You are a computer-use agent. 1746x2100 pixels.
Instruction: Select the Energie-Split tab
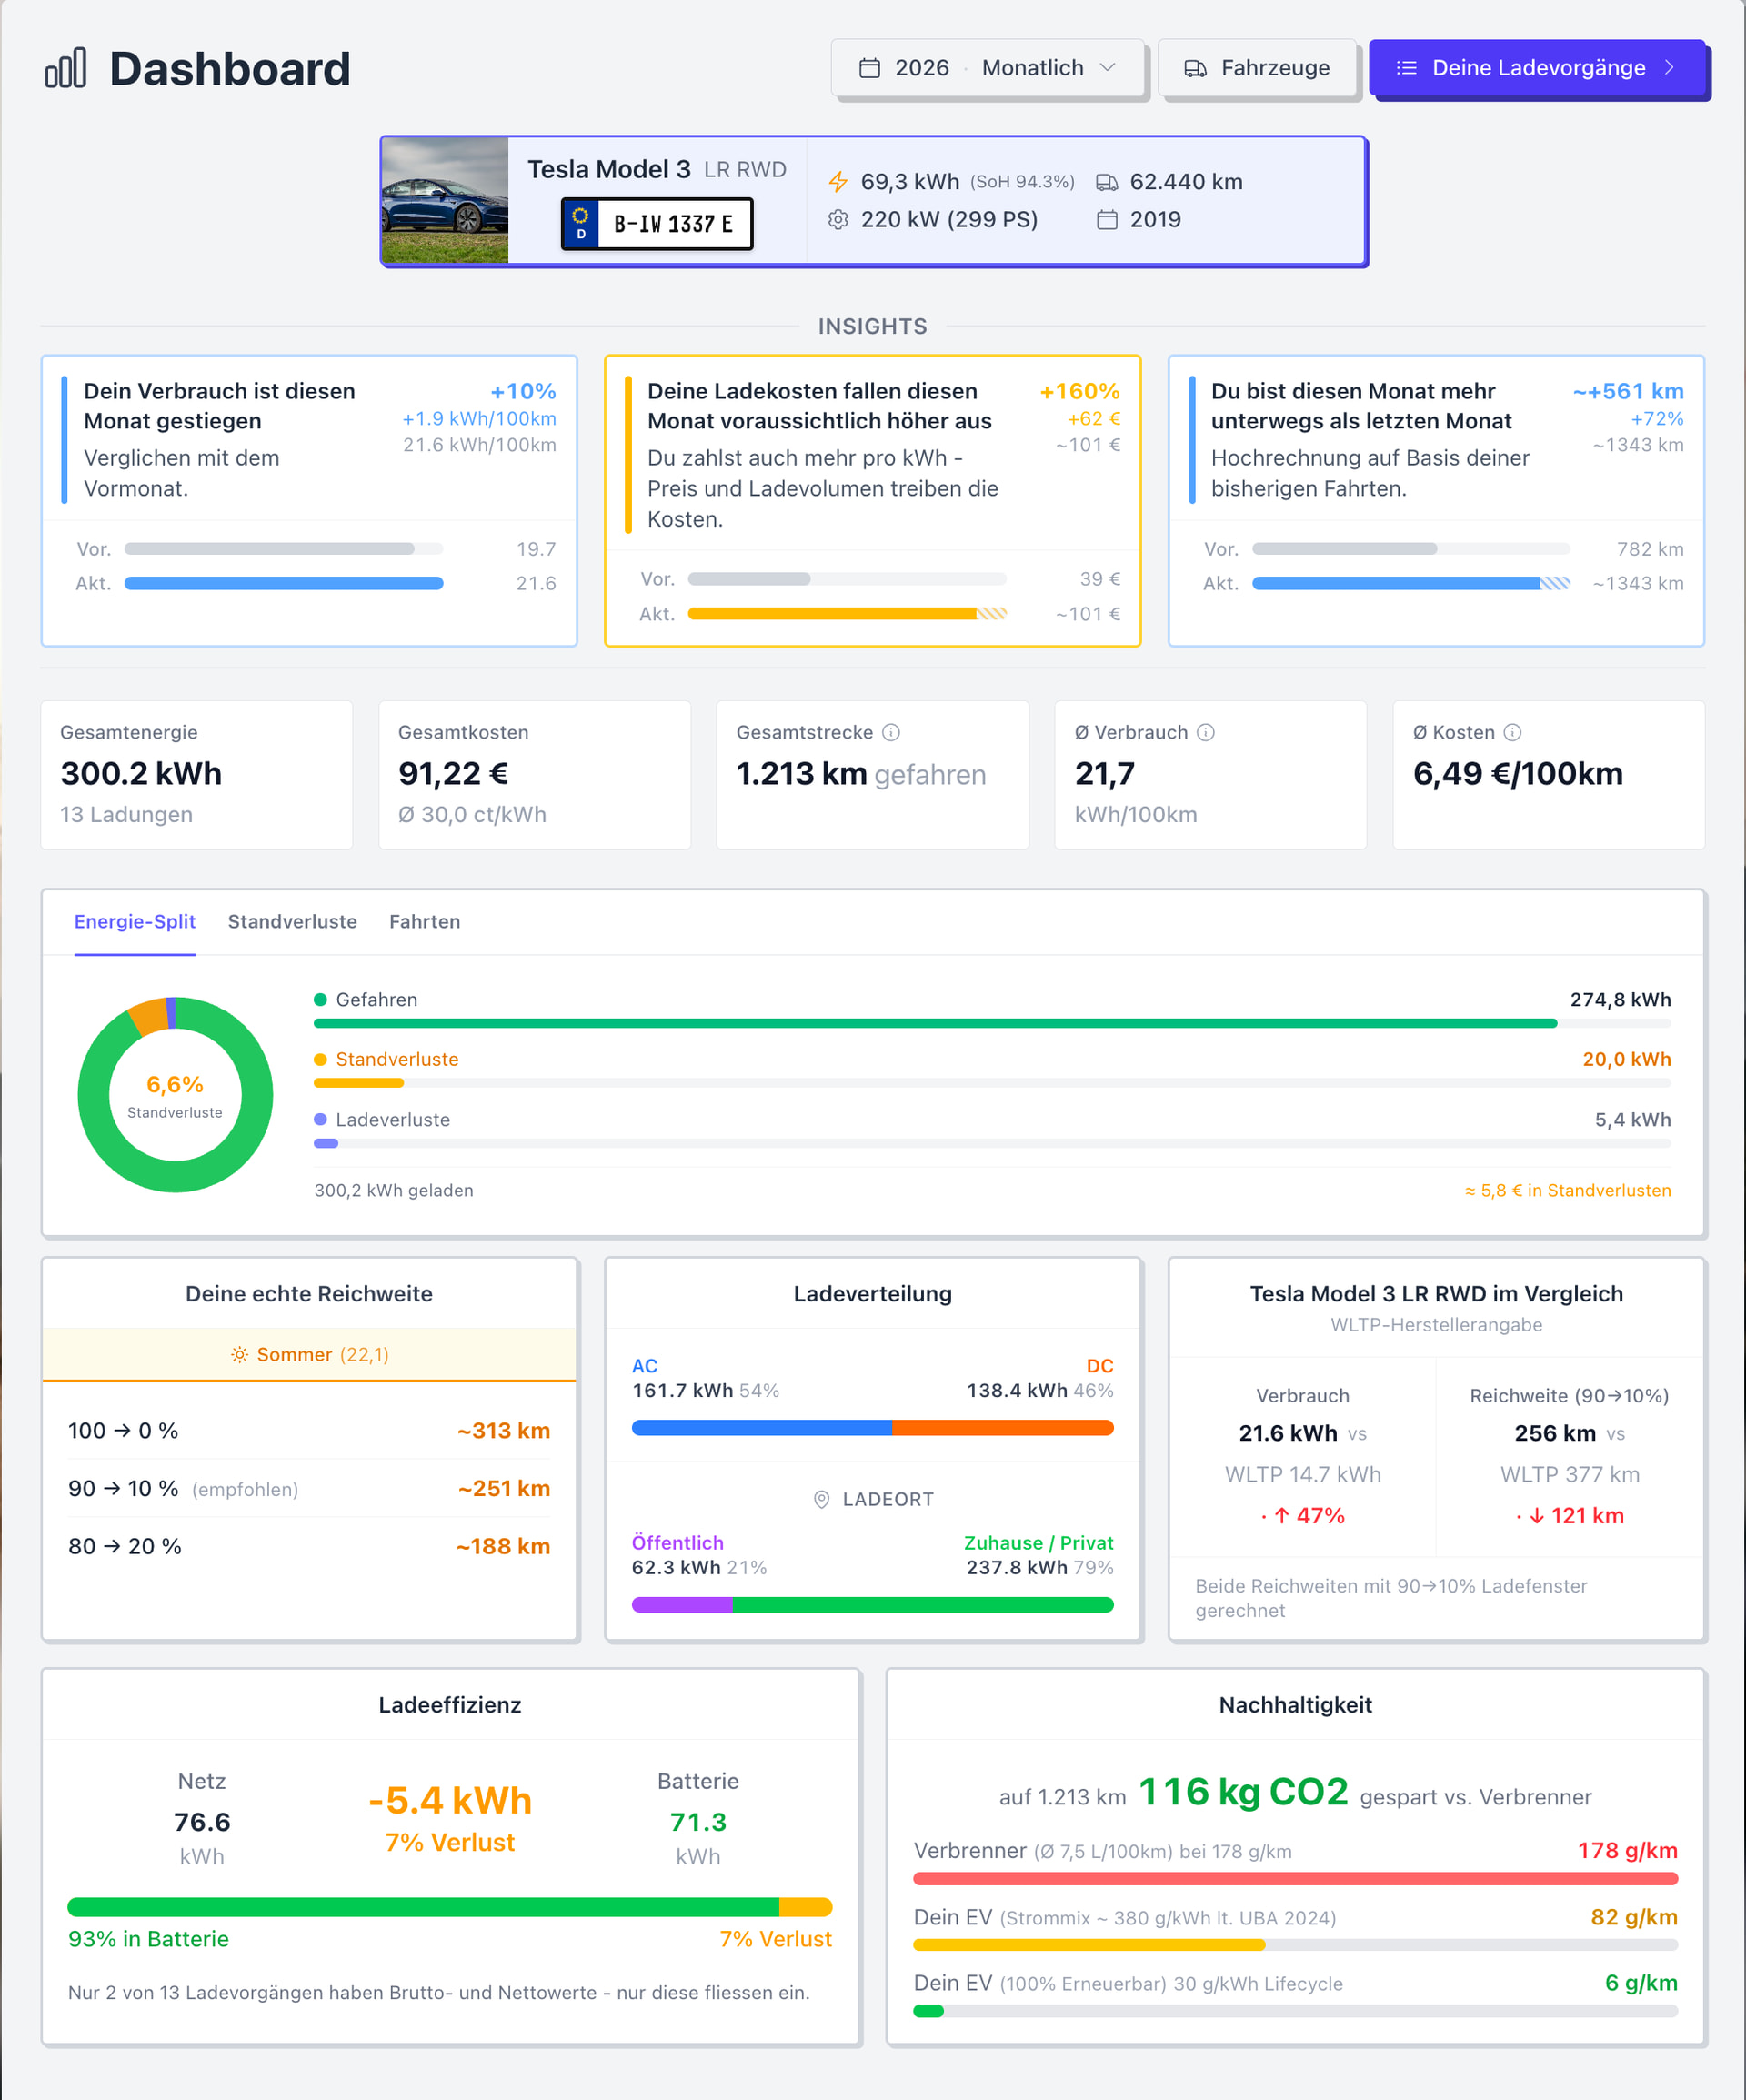pos(135,921)
